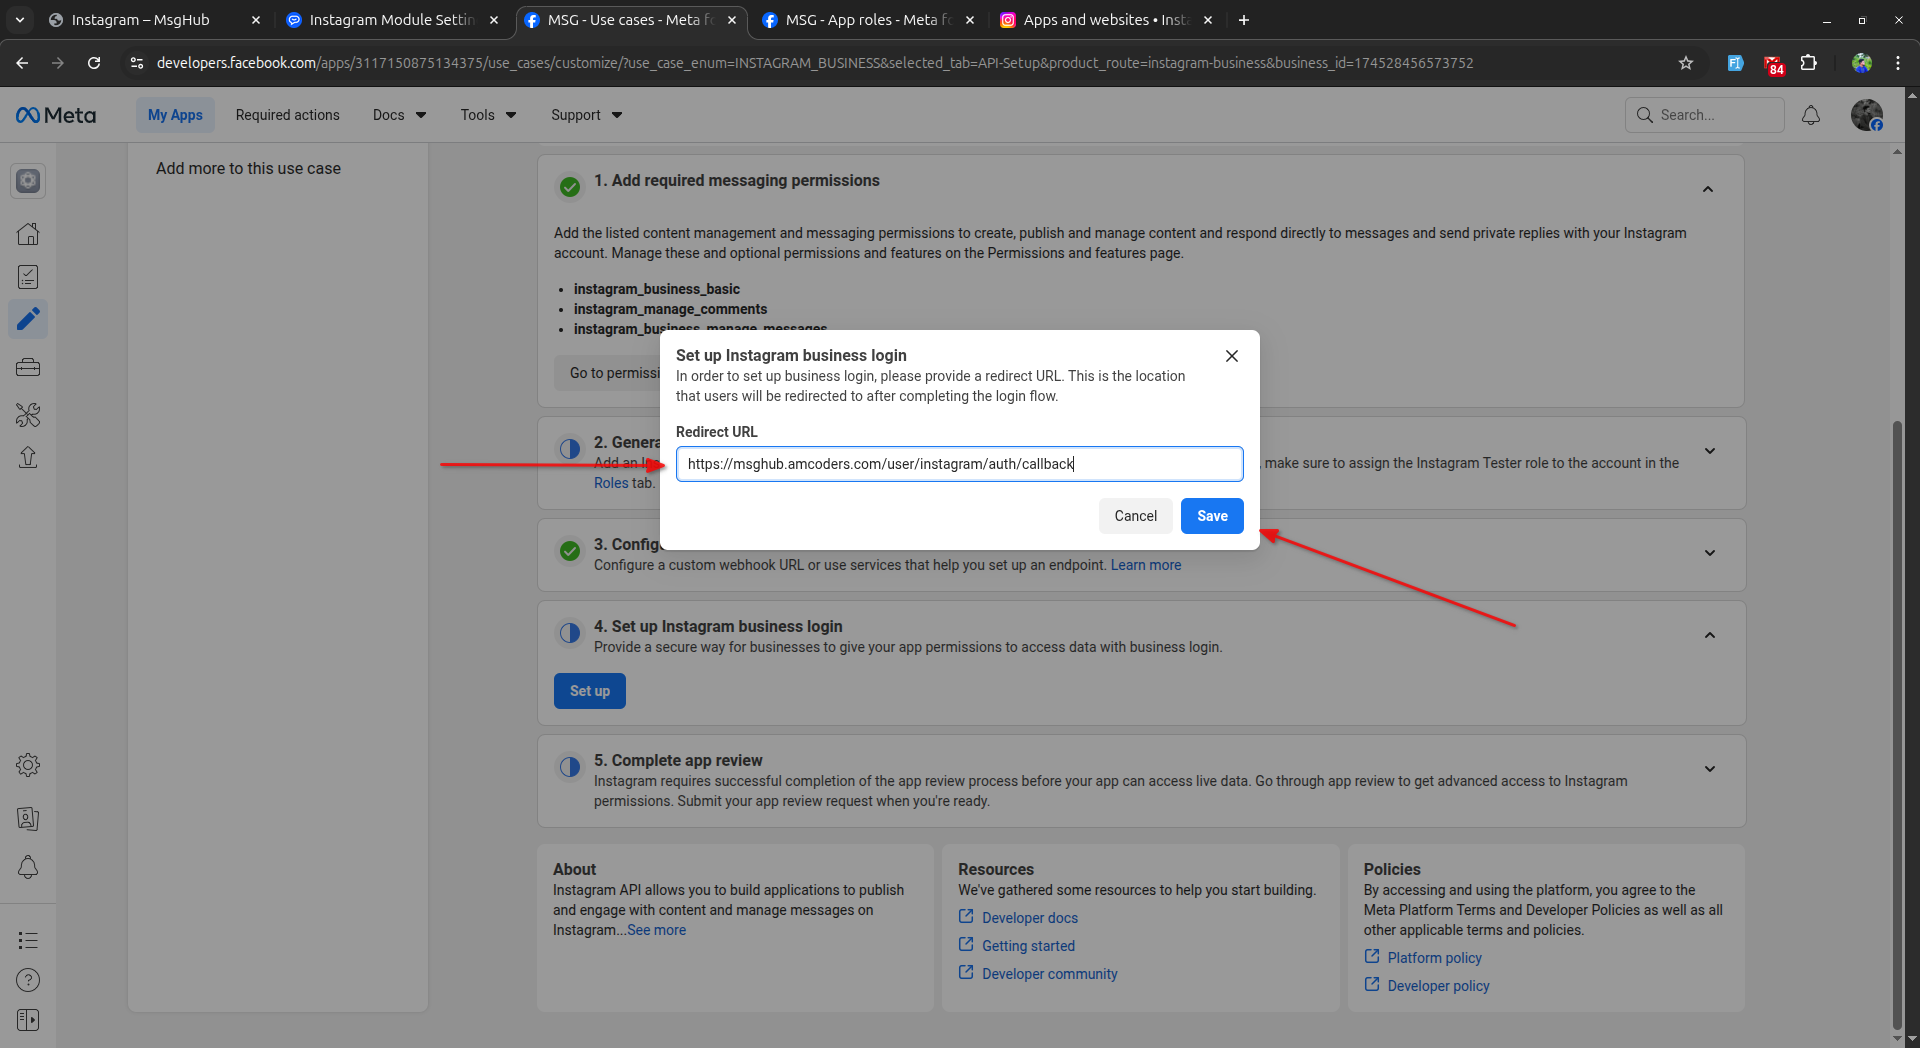The height and width of the screenshot is (1048, 1920).
Task: Open the Dashboard home icon in sidebar
Action: tap(28, 233)
